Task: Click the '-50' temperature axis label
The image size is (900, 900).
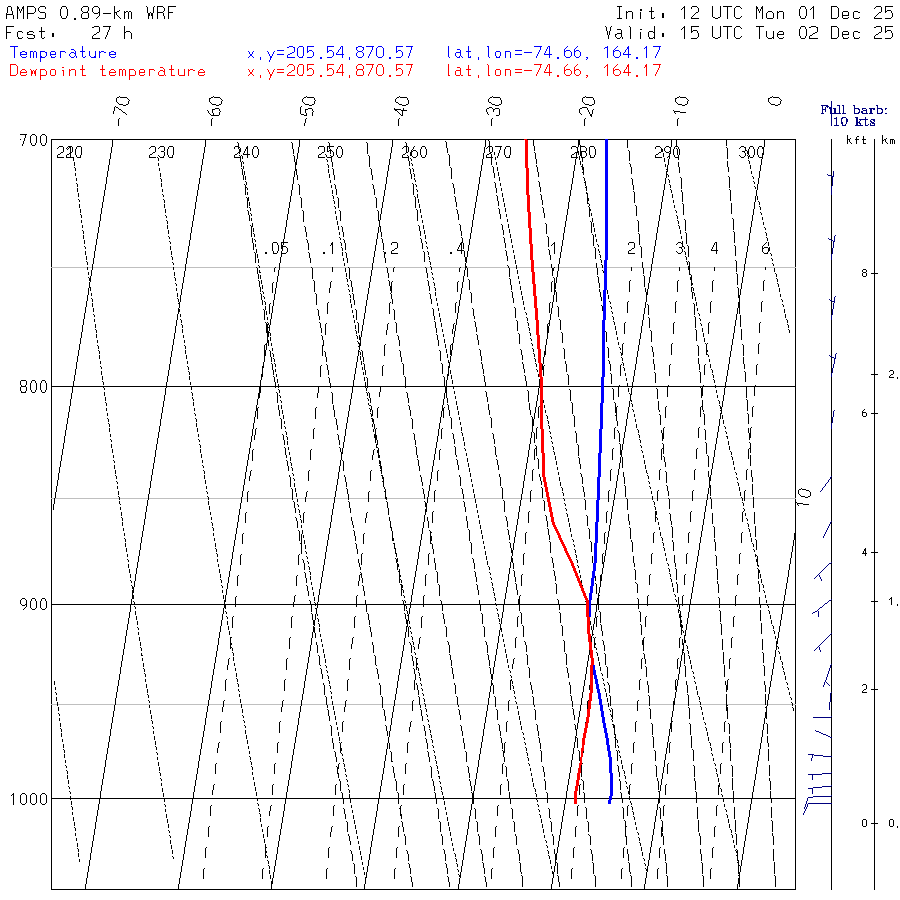Action: point(308,111)
